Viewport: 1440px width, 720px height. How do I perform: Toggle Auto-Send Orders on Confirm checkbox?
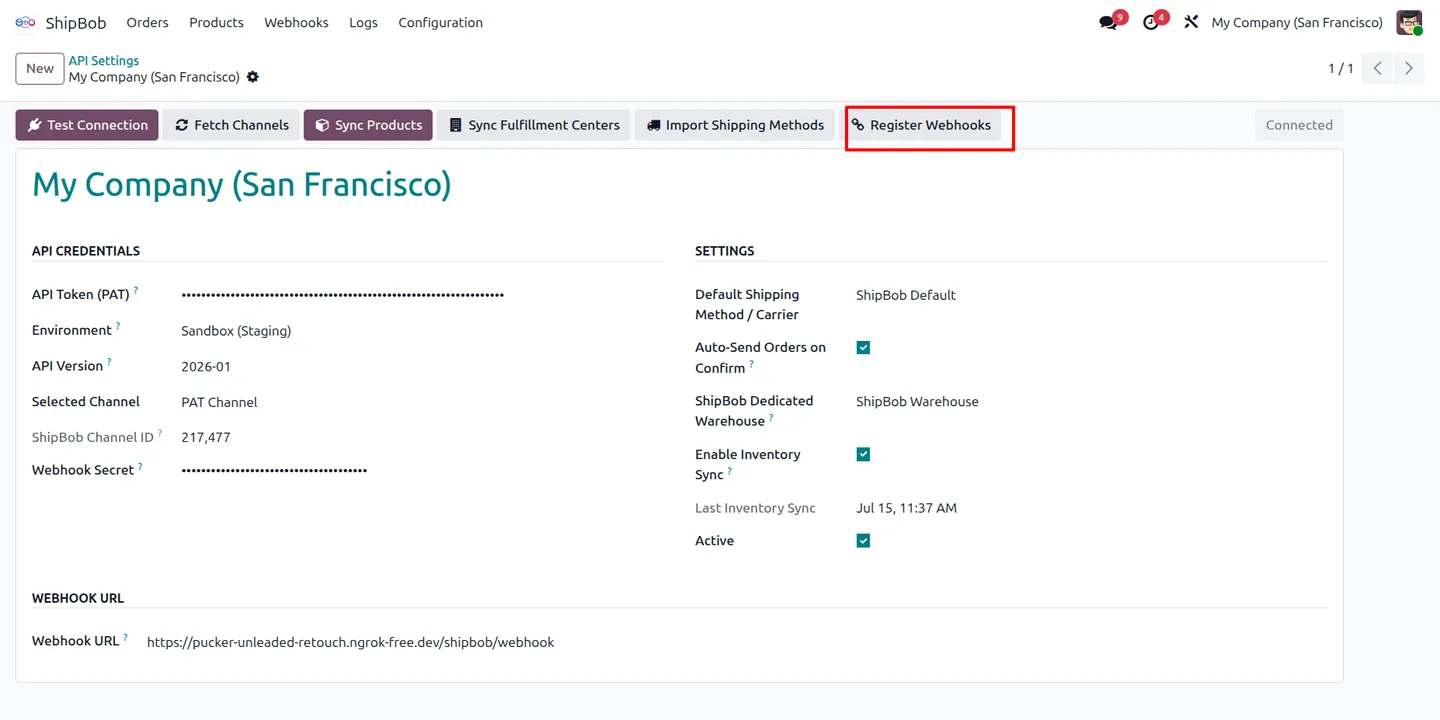(863, 348)
